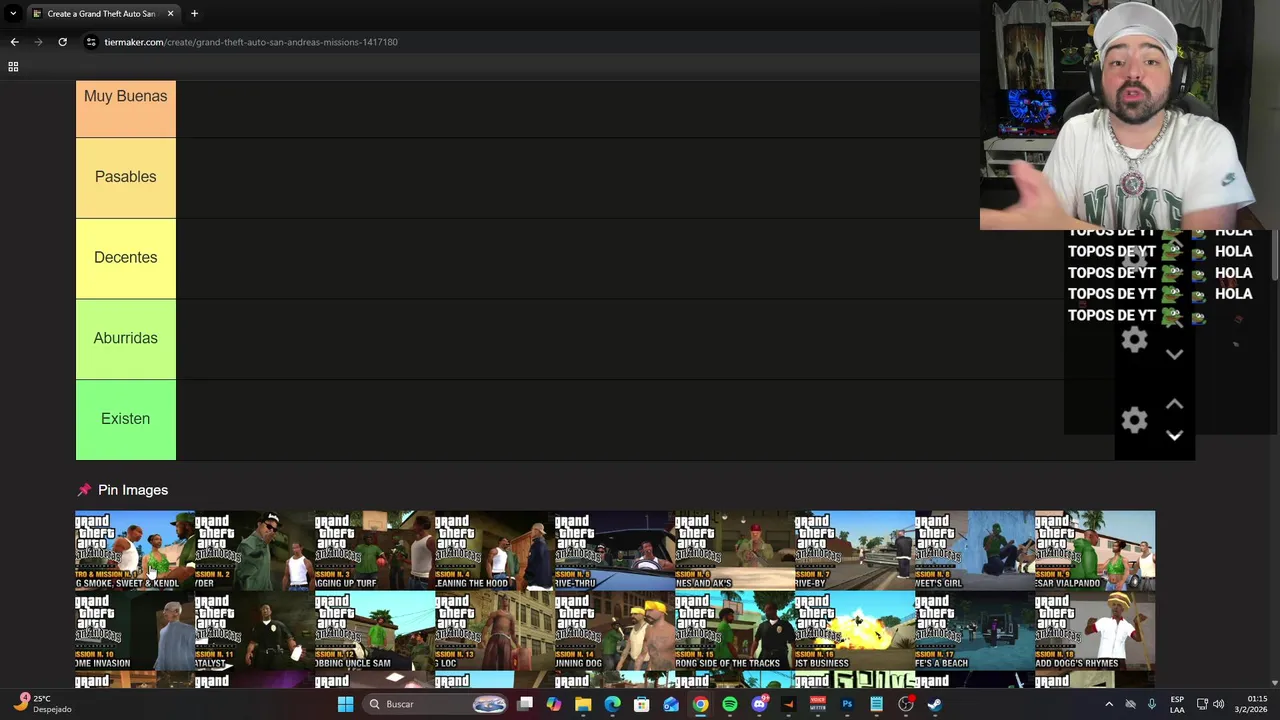Move the Existen tier up

point(1174,405)
